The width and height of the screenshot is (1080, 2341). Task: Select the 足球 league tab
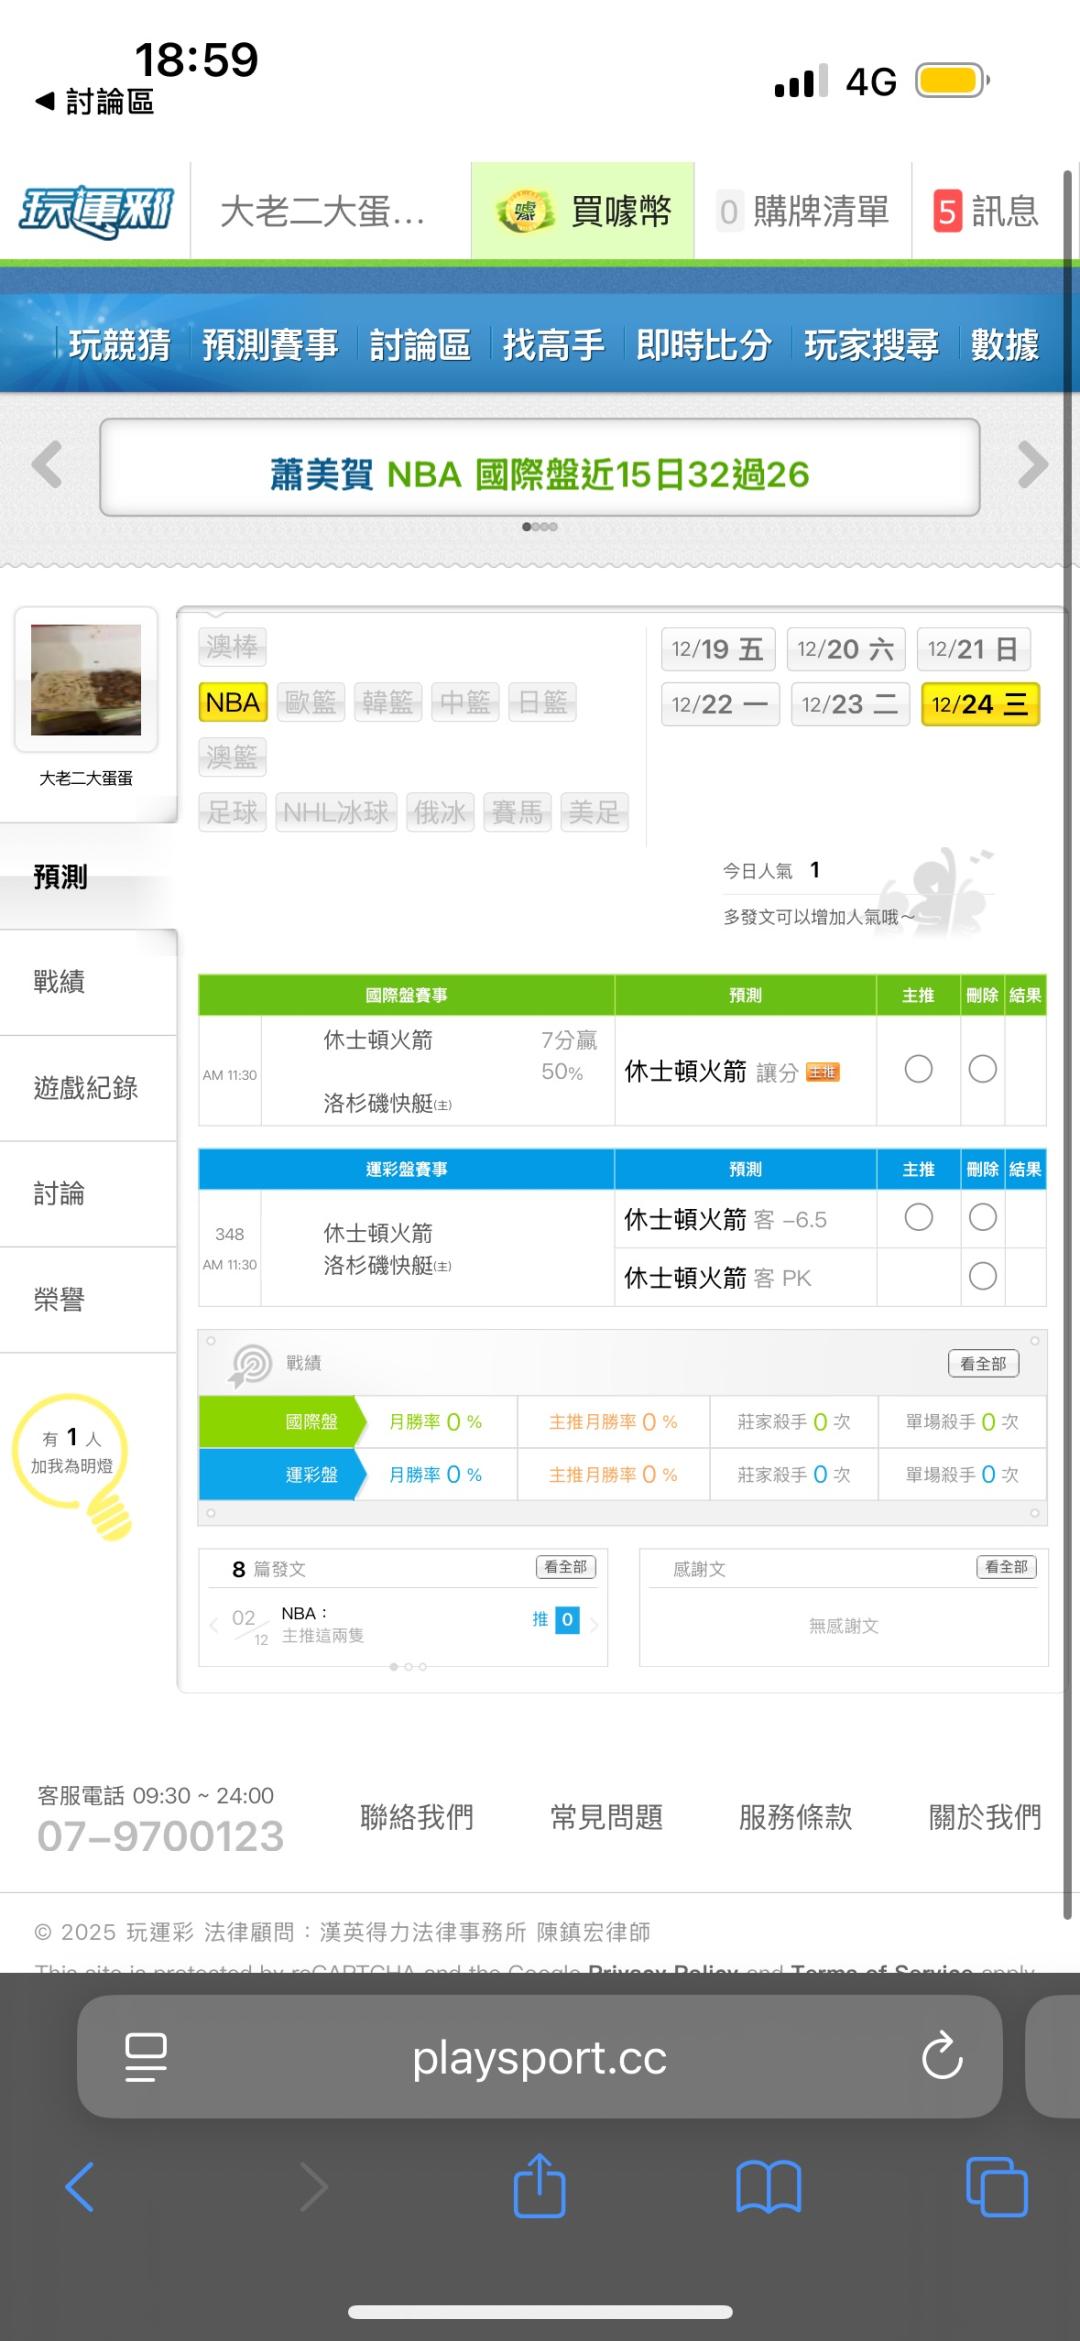[x=233, y=812]
